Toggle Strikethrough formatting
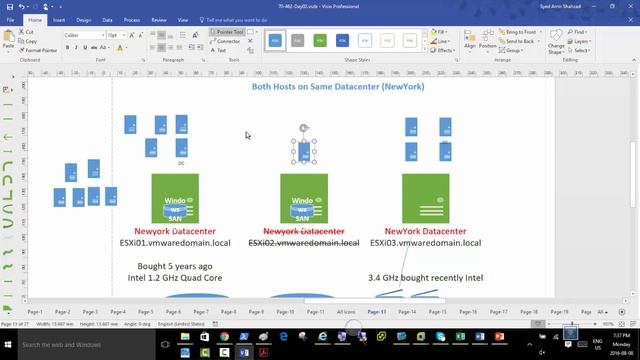Image resolution: width=640 pixels, height=360 pixels. point(94,48)
